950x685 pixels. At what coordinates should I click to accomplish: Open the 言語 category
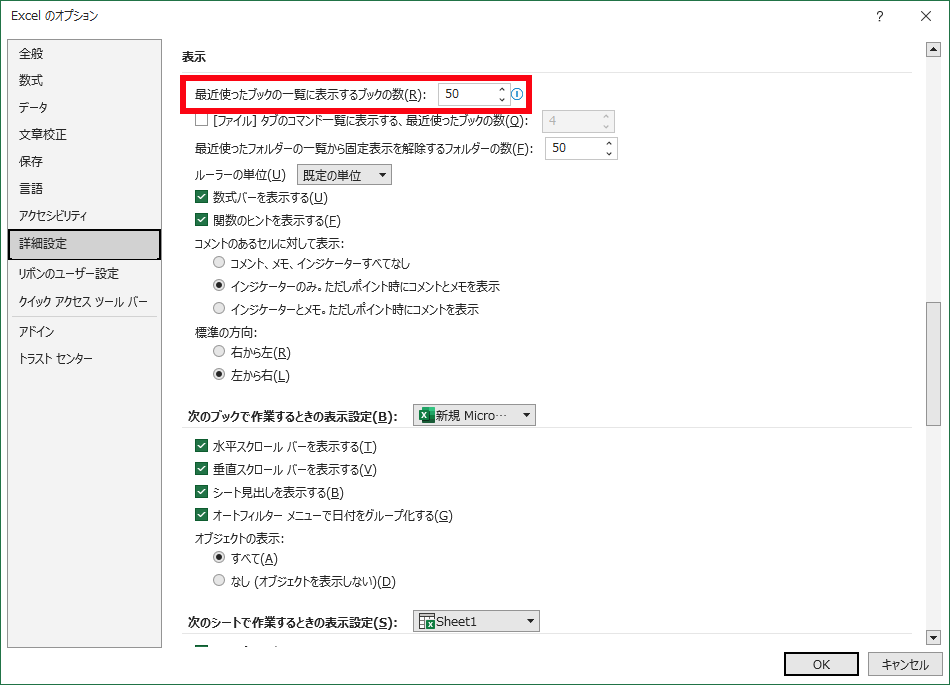point(84,188)
